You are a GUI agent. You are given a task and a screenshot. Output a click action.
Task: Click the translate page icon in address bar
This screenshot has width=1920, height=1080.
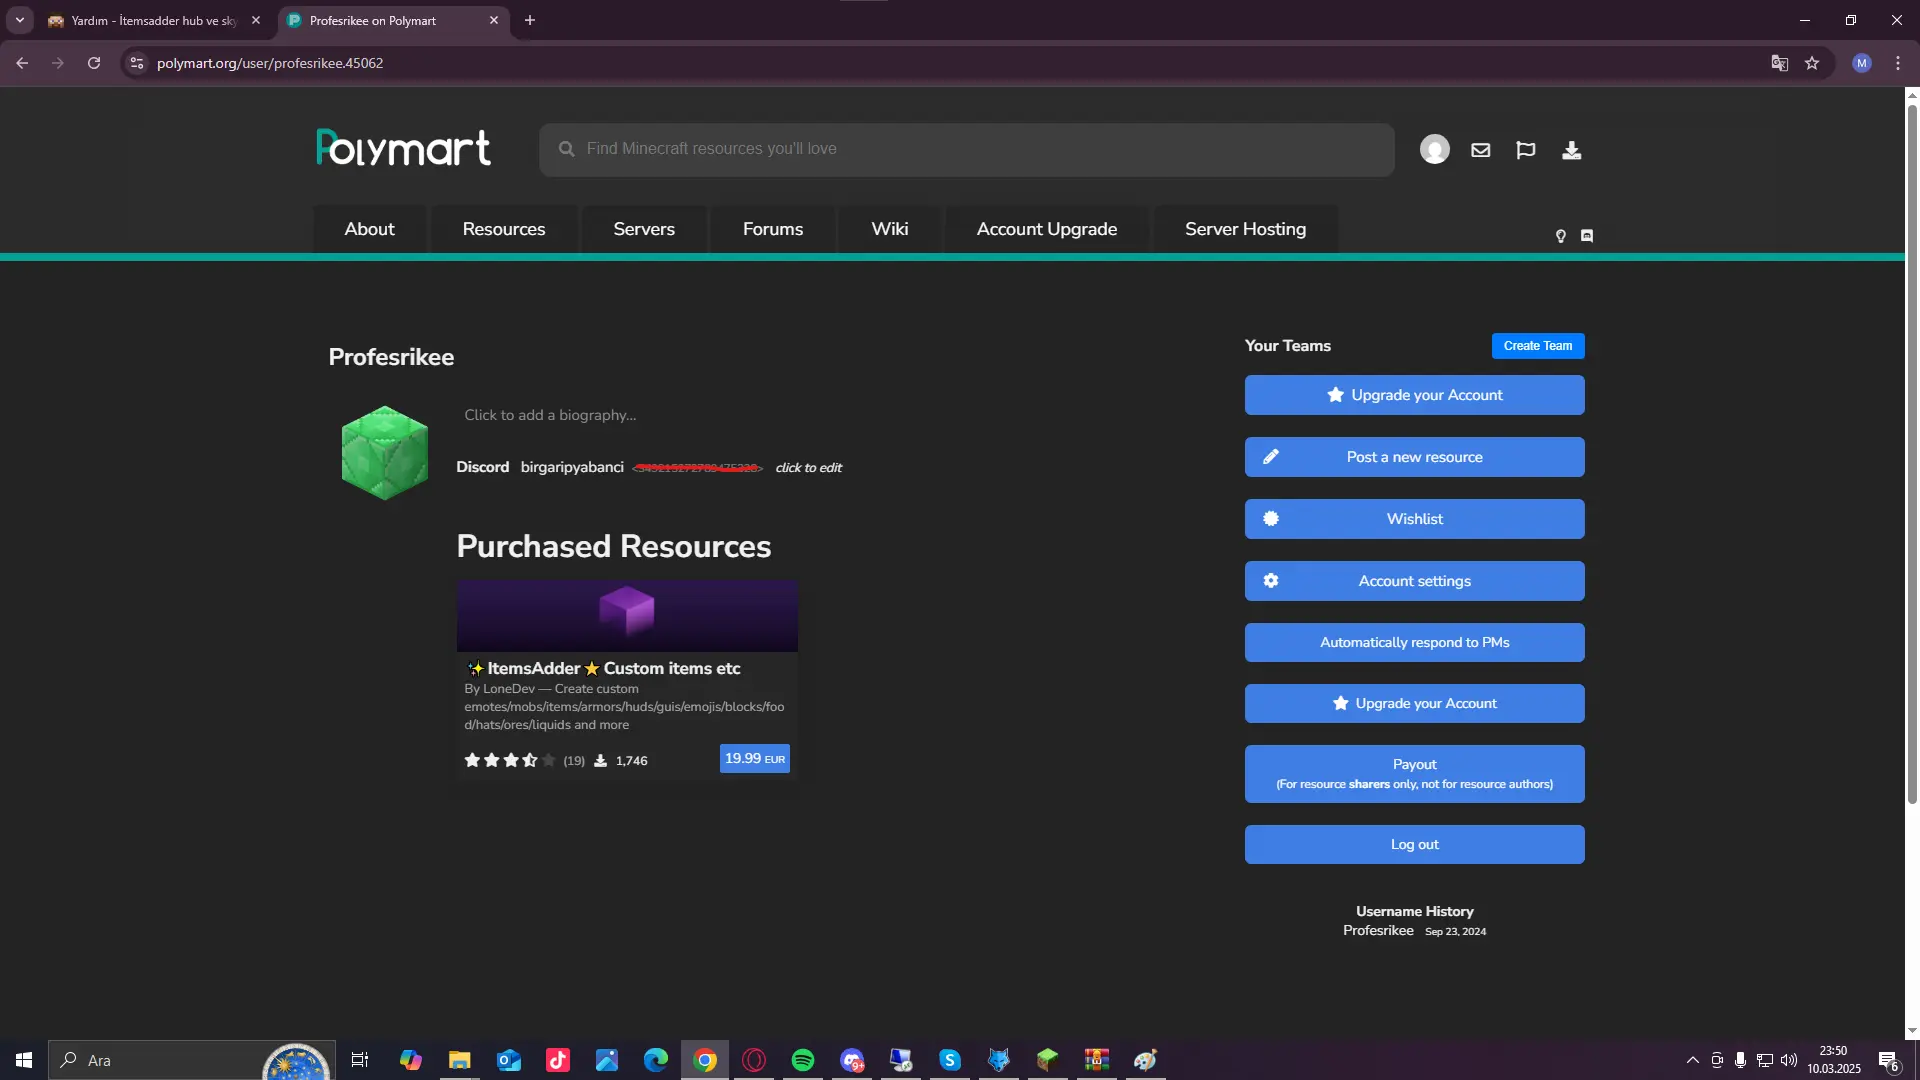click(1780, 63)
